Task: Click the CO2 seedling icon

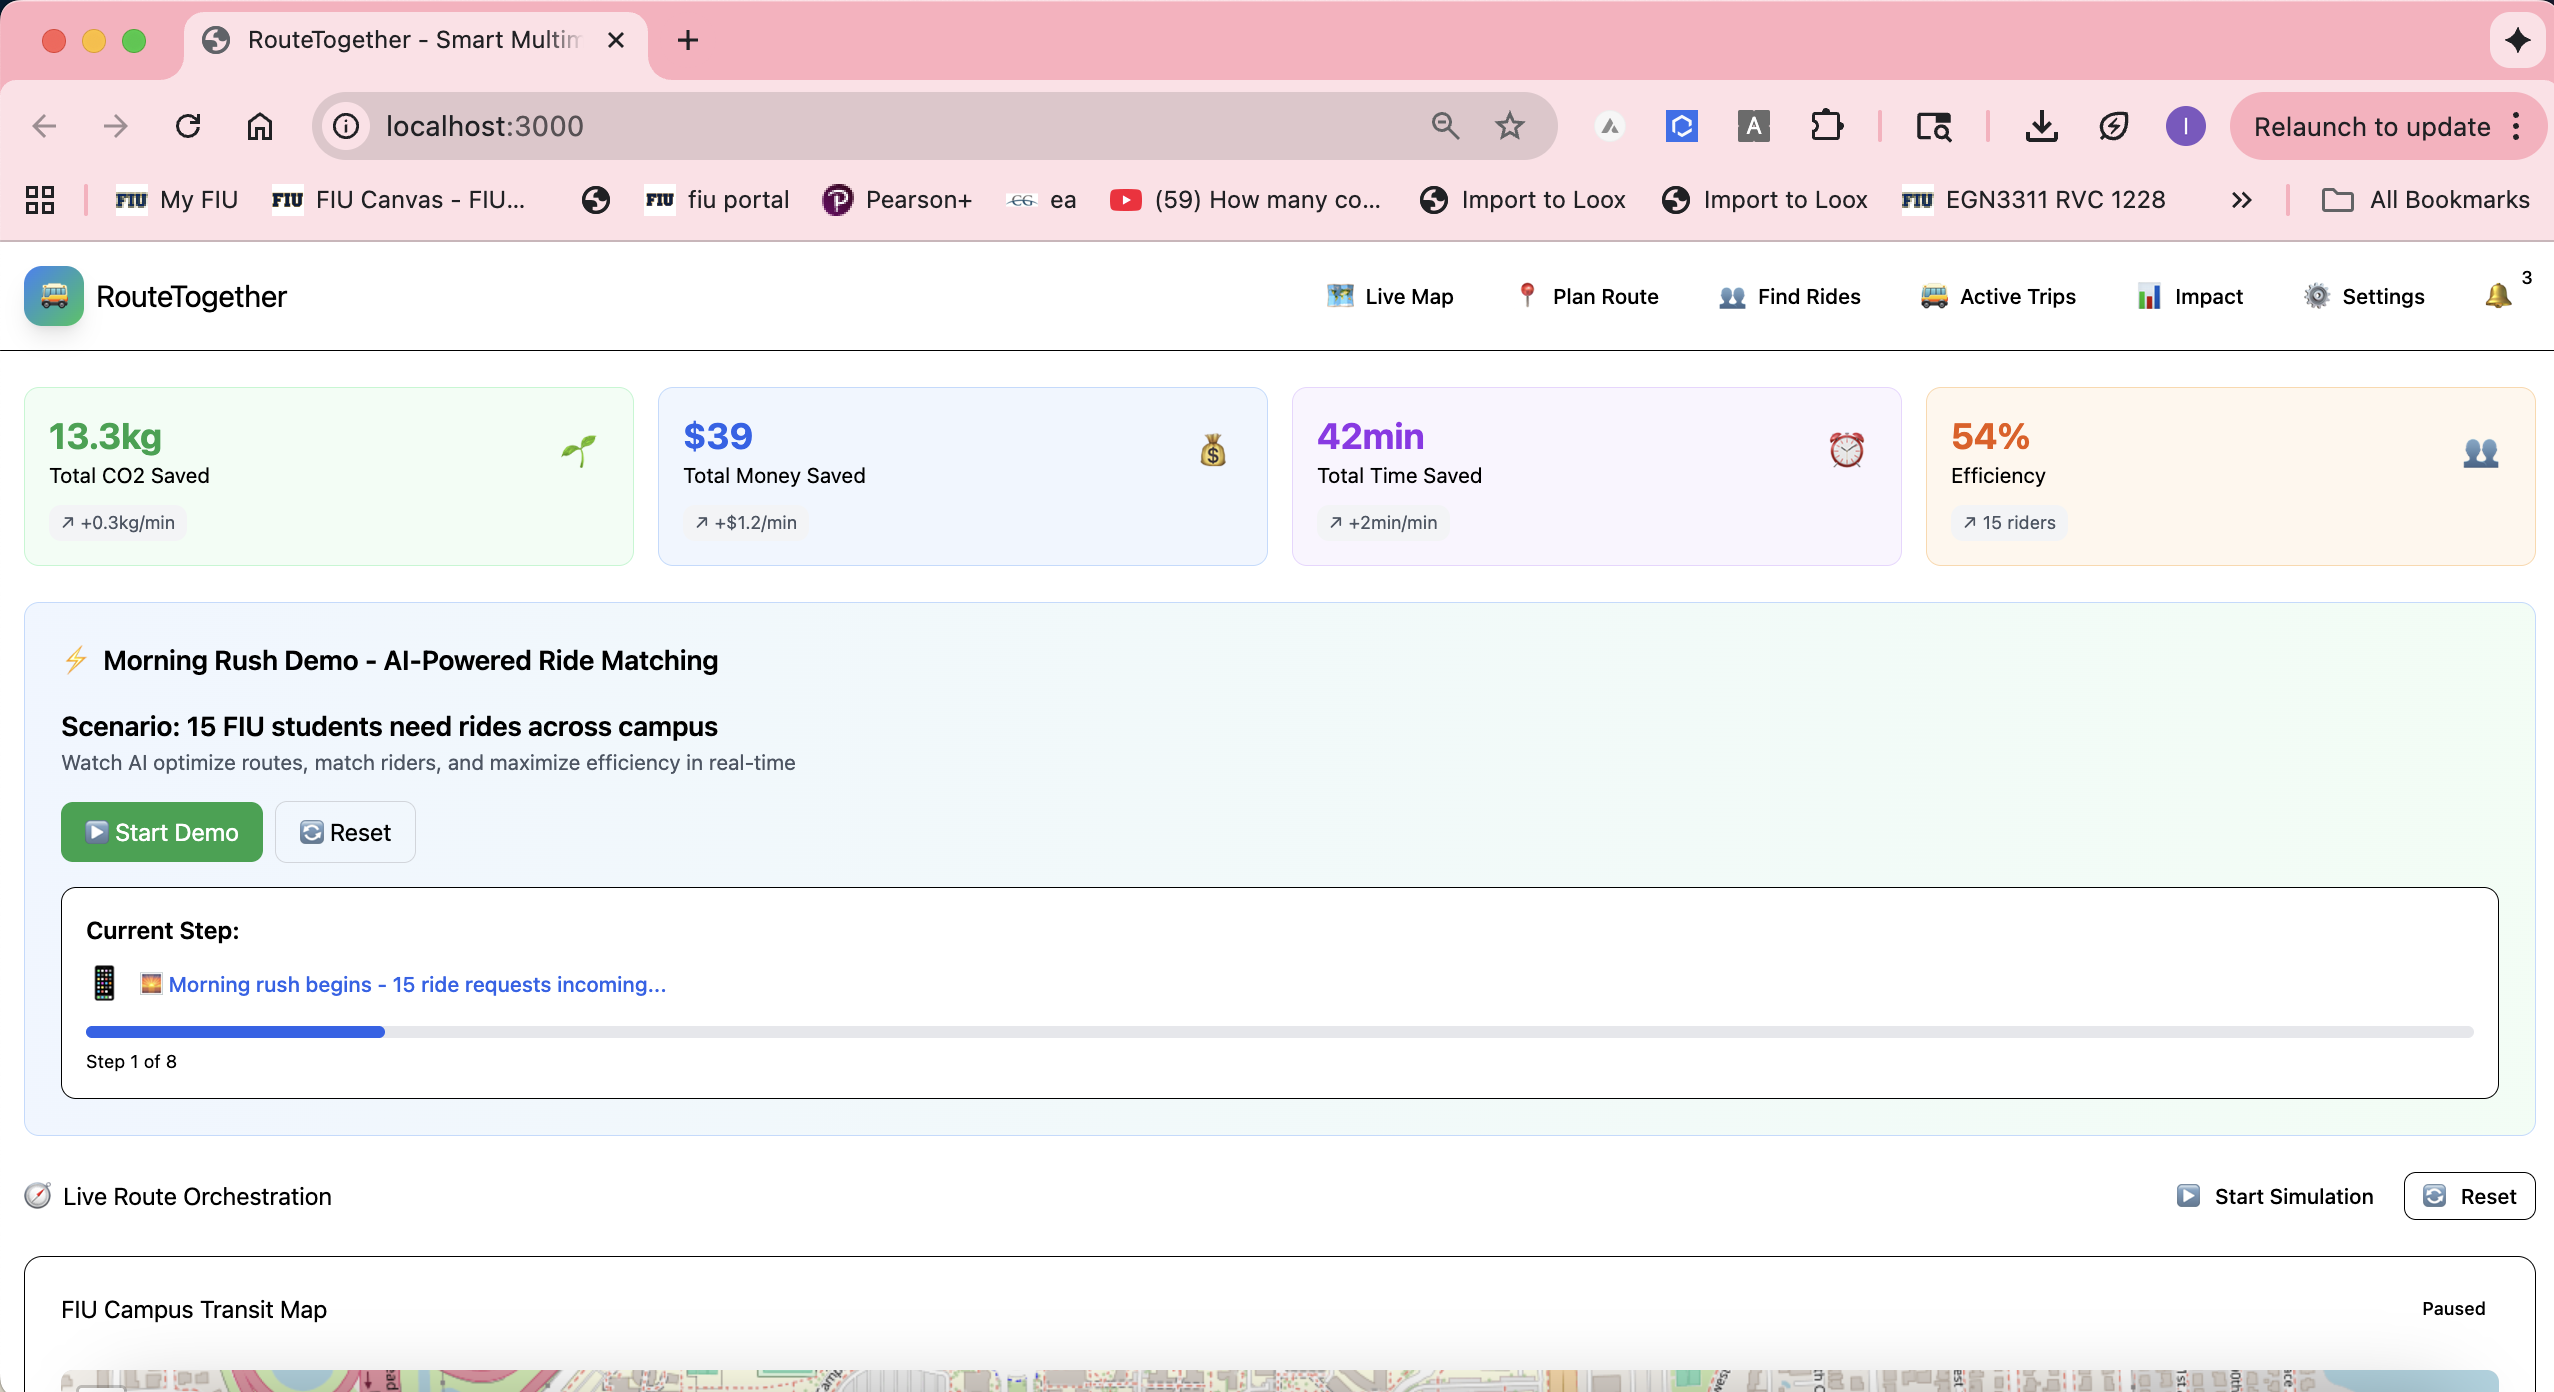Action: coord(579,450)
